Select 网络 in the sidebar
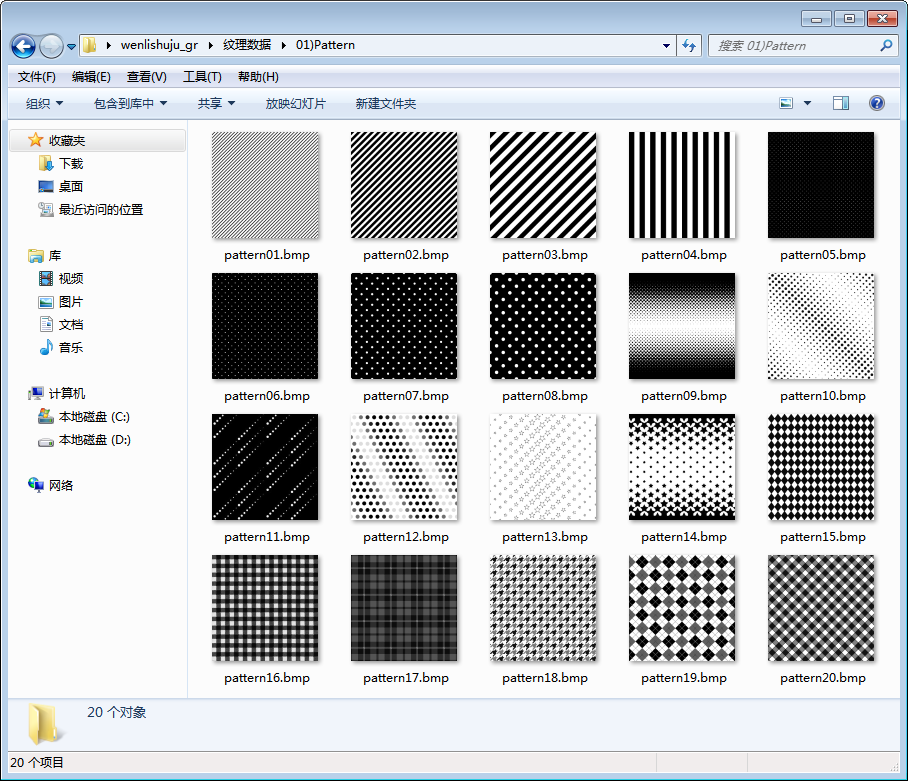The width and height of the screenshot is (908, 781). [61, 485]
